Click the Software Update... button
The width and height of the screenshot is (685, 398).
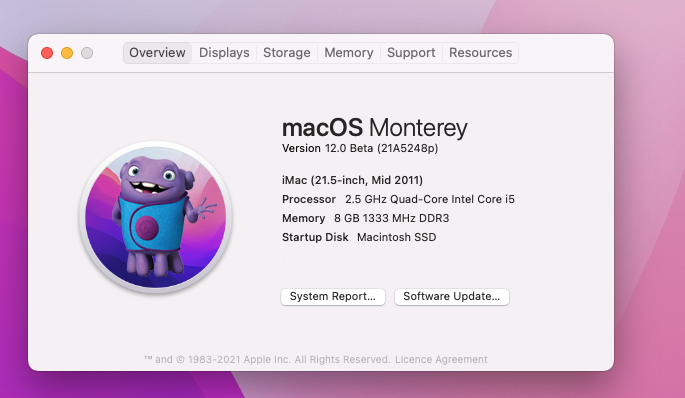pyautogui.click(x=452, y=297)
